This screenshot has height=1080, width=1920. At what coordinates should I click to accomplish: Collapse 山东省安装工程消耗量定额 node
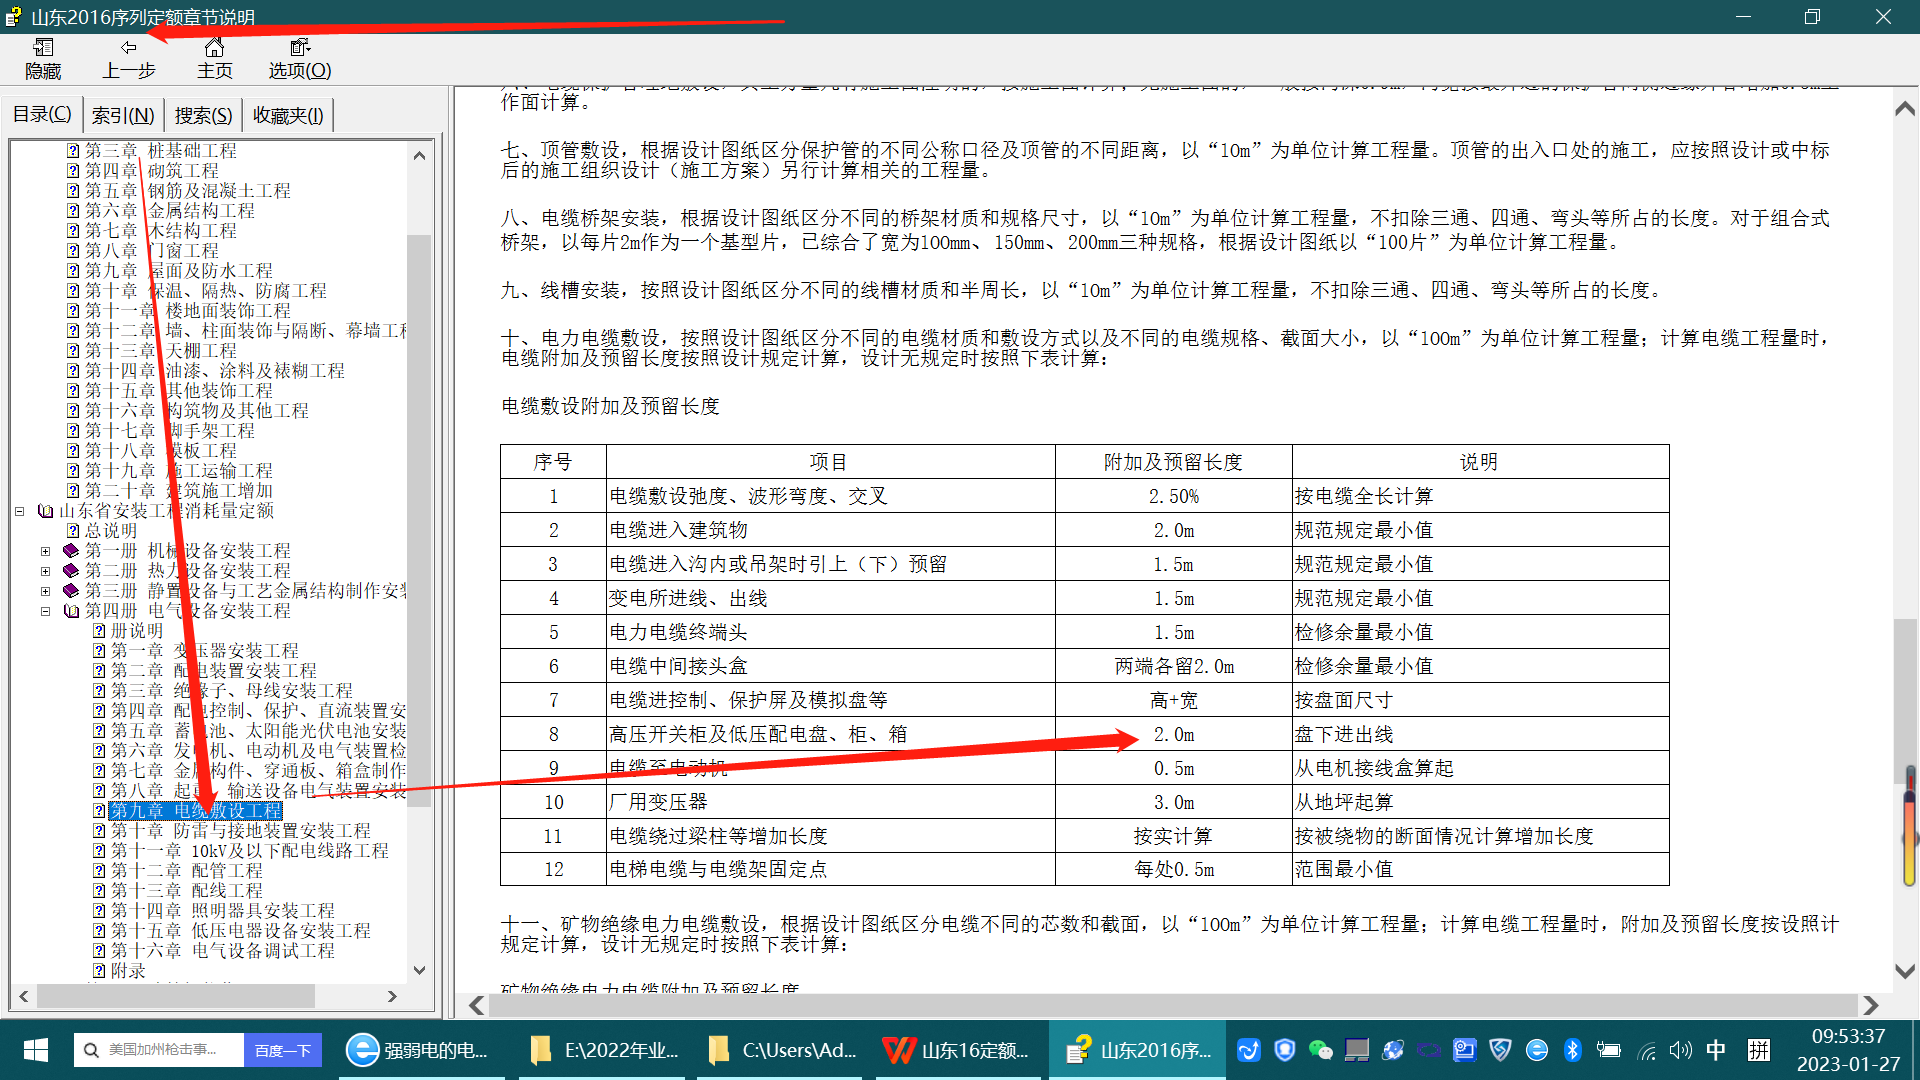[19, 511]
